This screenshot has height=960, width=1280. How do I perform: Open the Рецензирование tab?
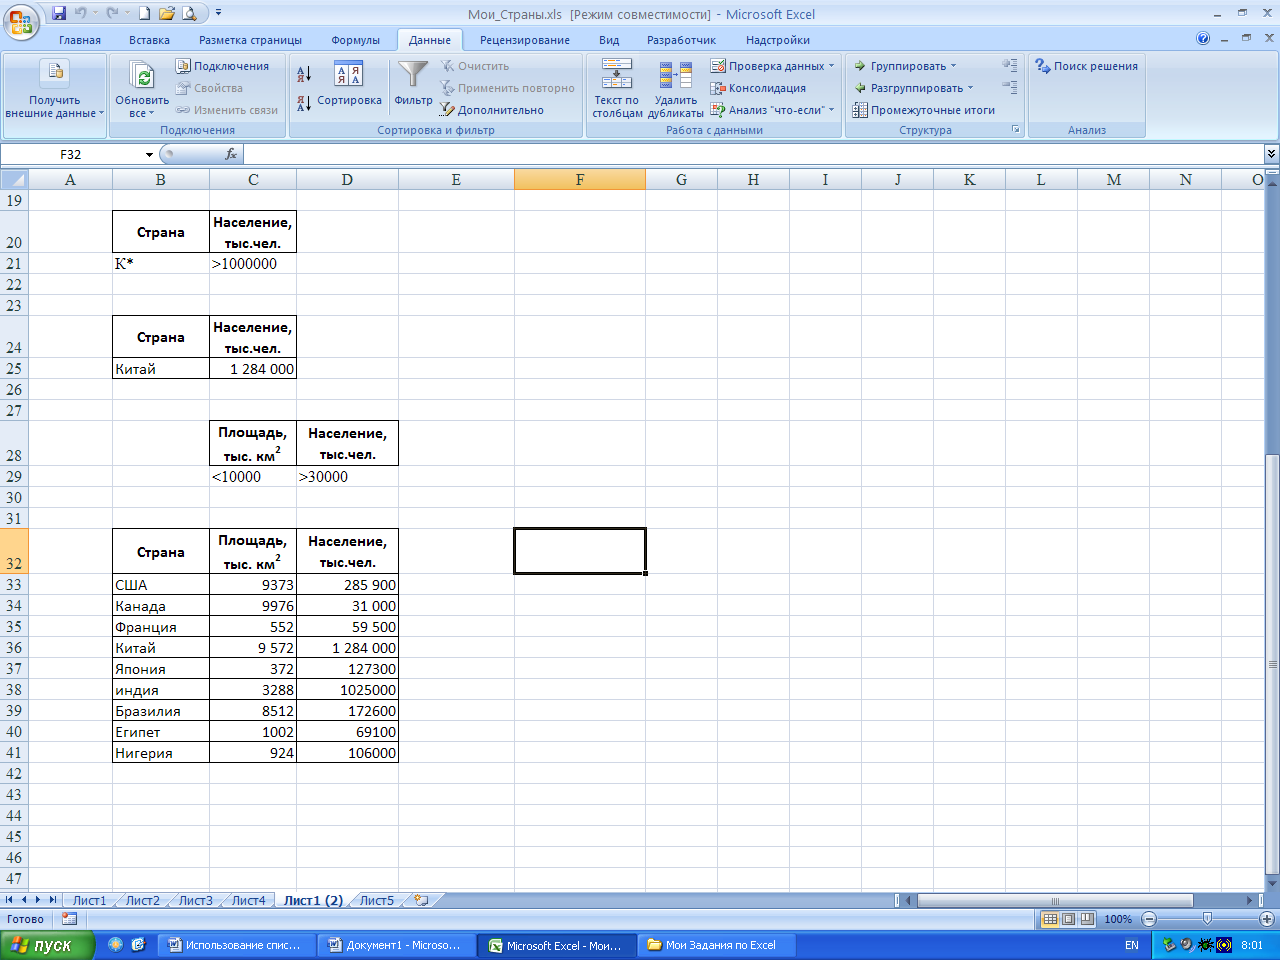525,40
